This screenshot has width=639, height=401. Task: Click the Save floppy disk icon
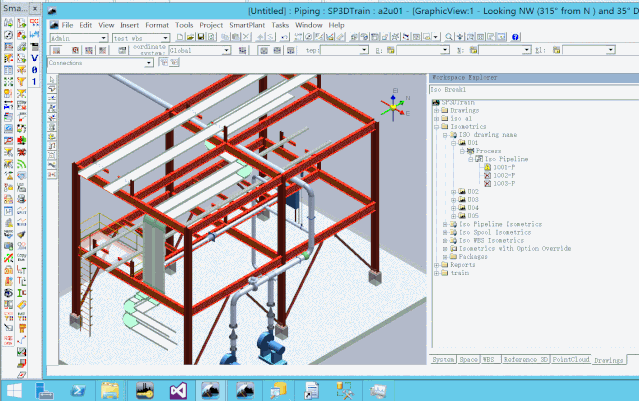pos(201,37)
